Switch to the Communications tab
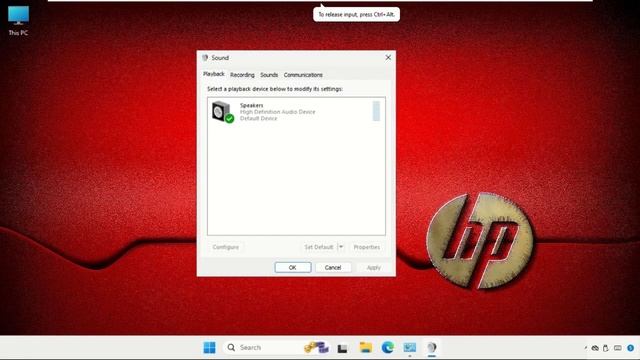Viewport: 640px width, 360px height. tap(303, 75)
